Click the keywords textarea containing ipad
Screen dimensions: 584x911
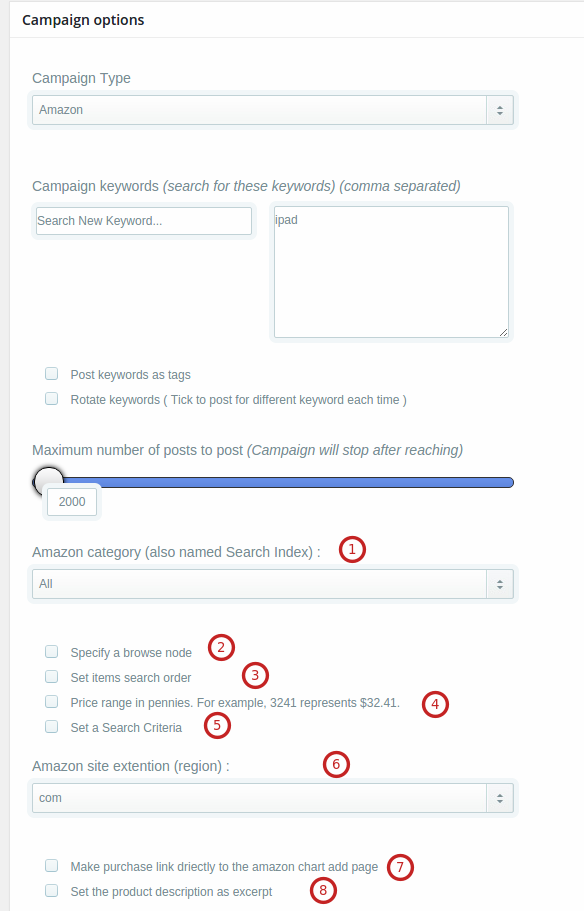click(x=391, y=272)
